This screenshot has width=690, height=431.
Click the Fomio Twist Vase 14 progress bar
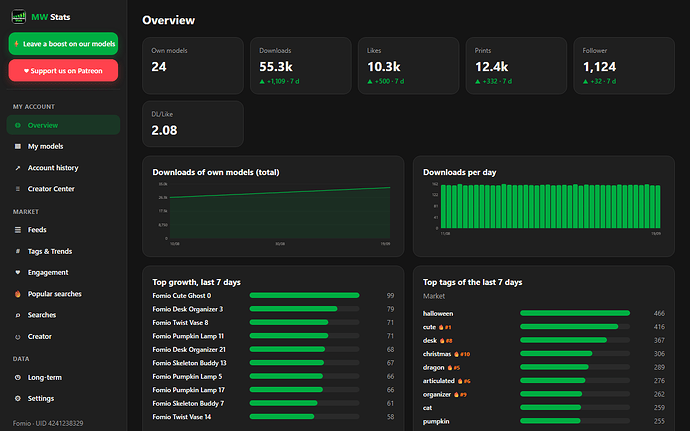pyautogui.click(x=305, y=416)
